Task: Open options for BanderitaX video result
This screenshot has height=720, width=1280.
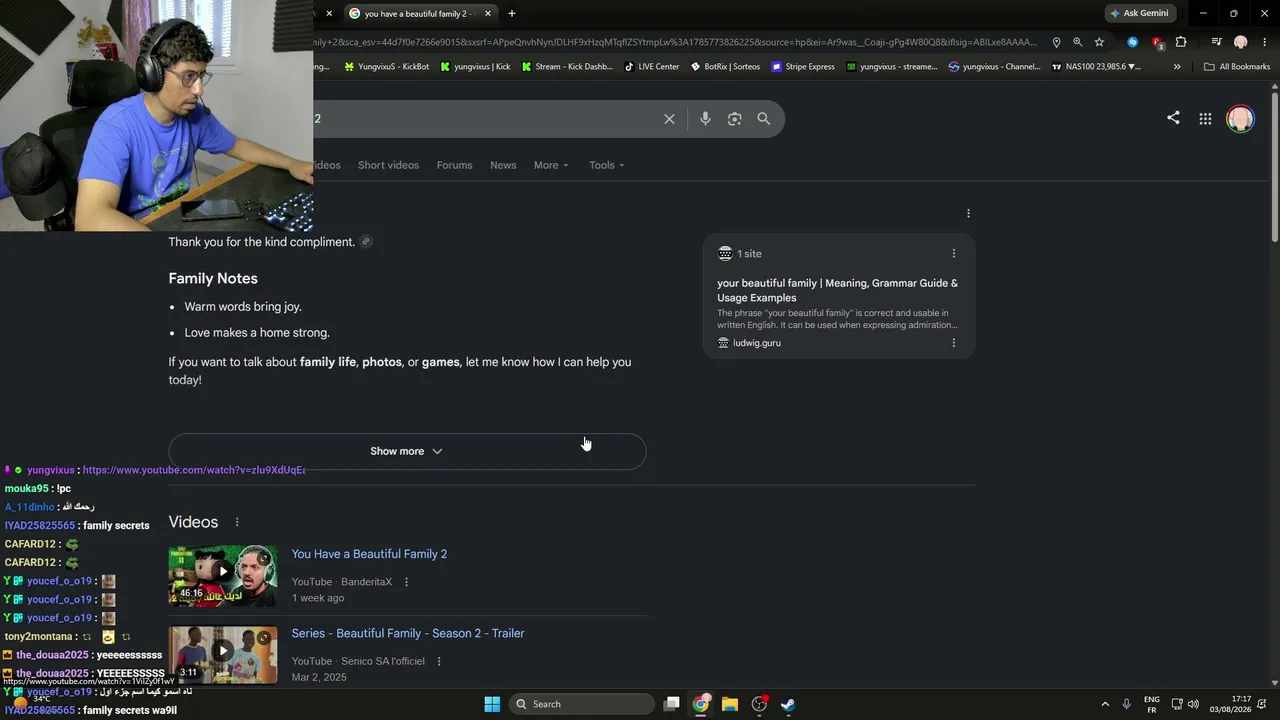Action: [406, 582]
